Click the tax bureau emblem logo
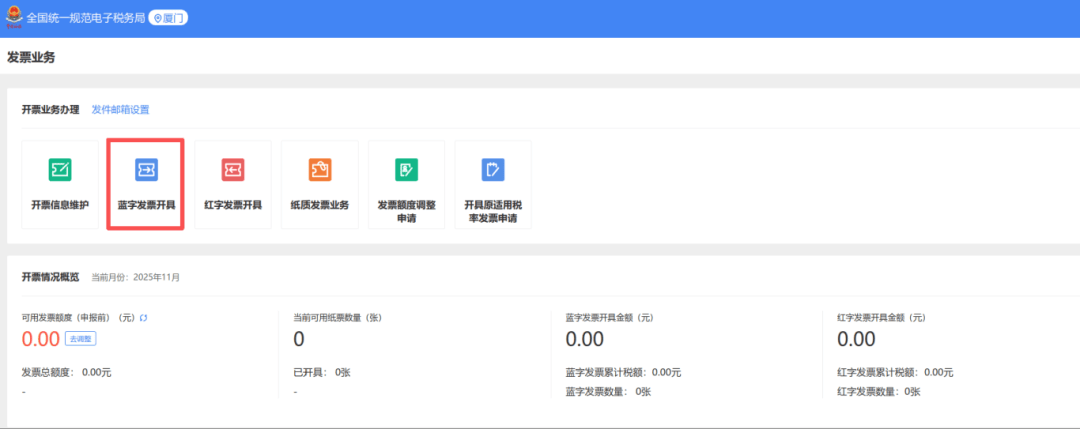The height and width of the screenshot is (429, 1080). pyautogui.click(x=13, y=18)
